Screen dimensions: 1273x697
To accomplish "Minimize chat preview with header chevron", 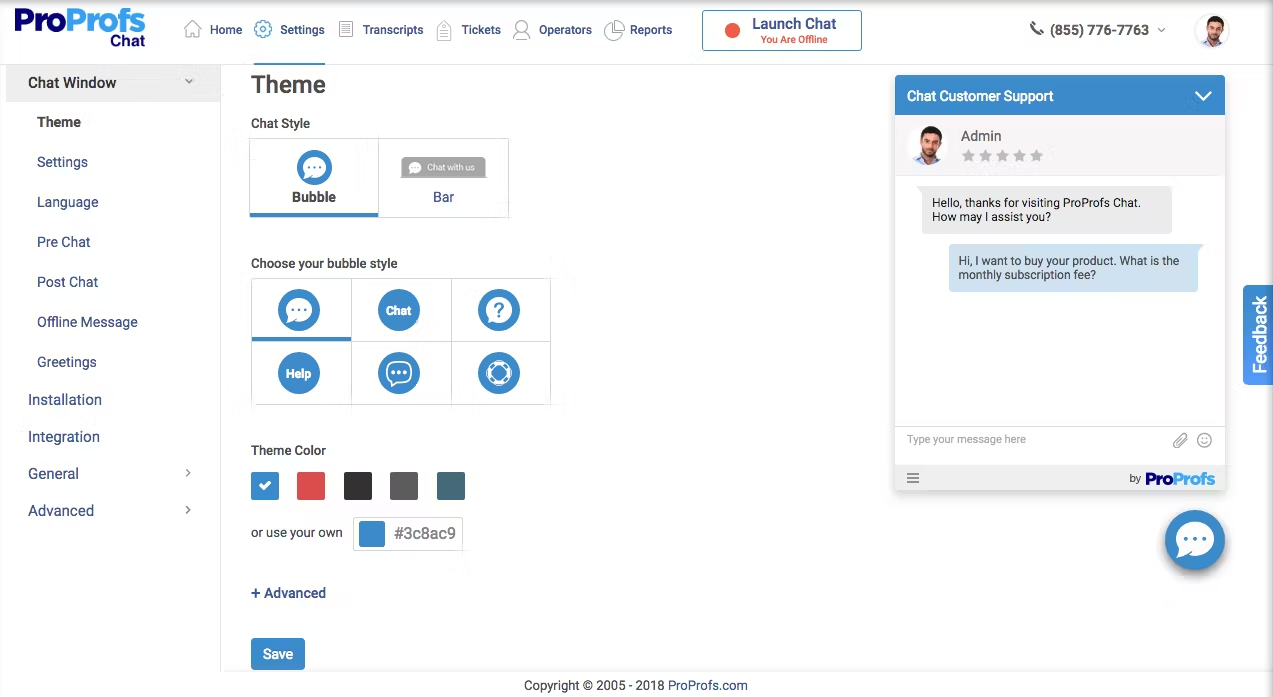I will coord(1203,96).
